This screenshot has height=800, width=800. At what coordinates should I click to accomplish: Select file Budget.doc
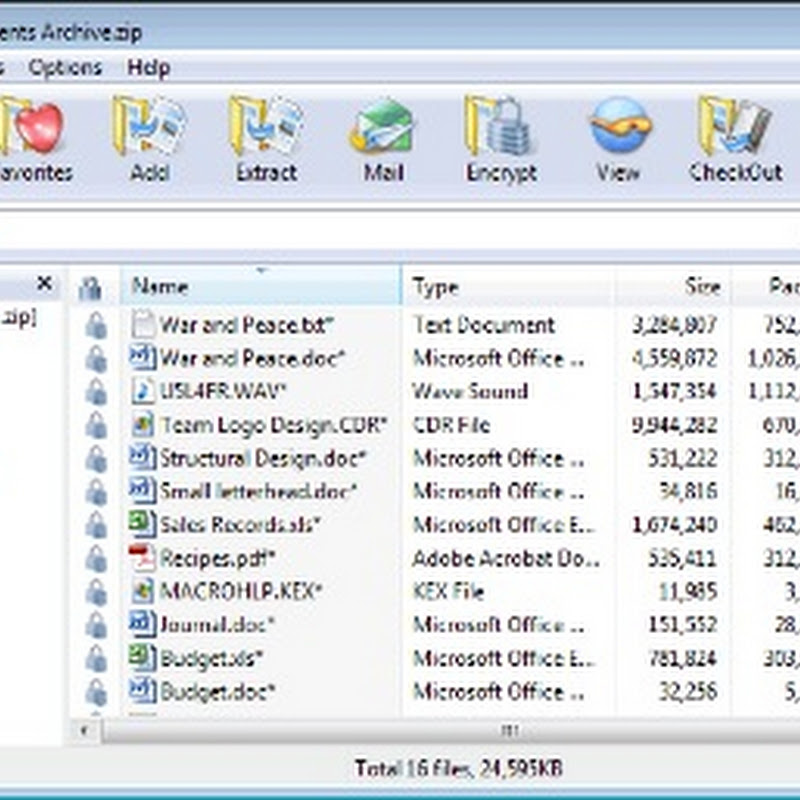(x=217, y=692)
